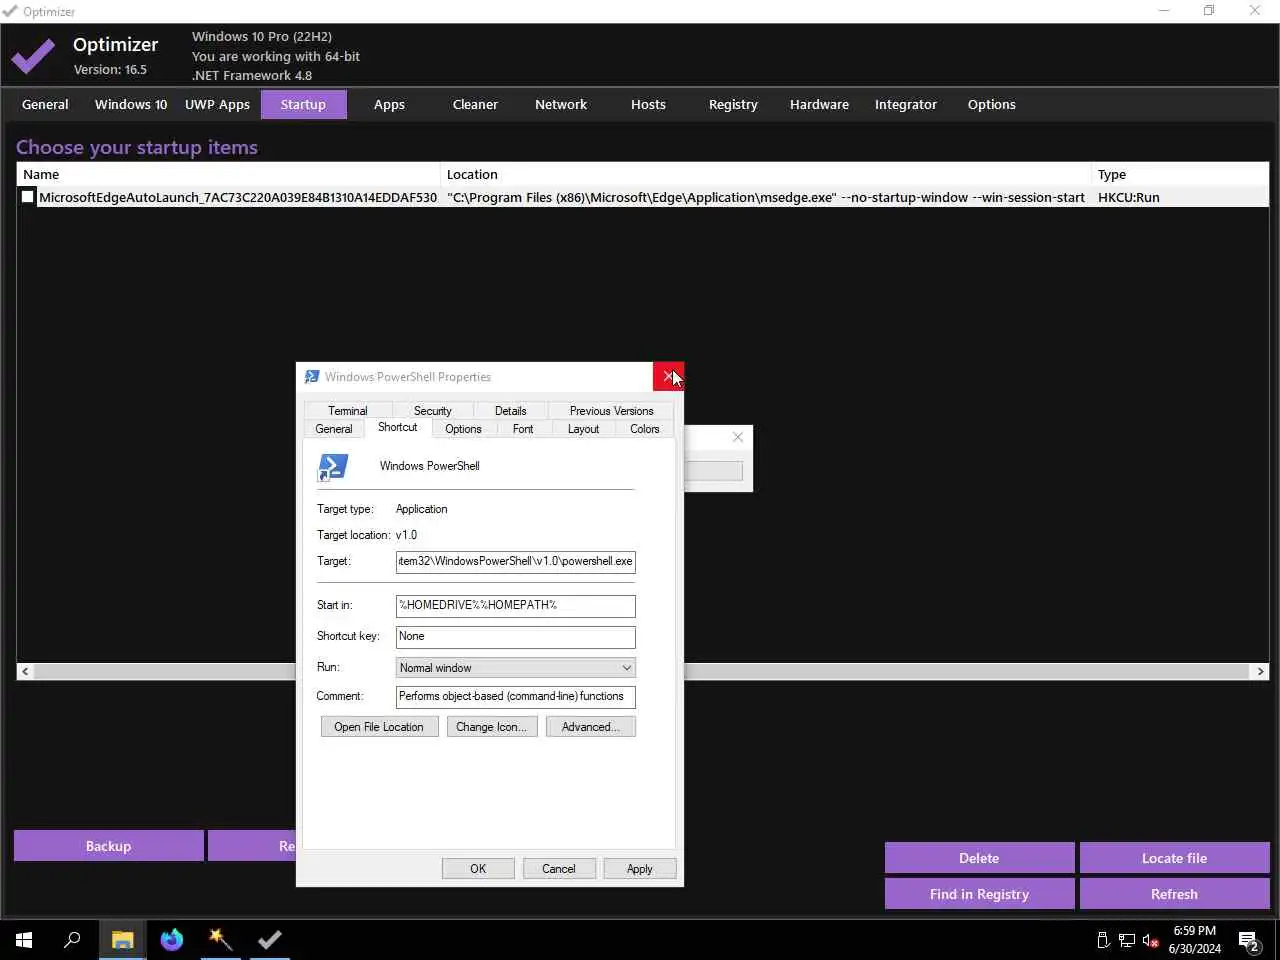Click network tray icon
This screenshot has width=1280, height=960.
coord(1127,940)
